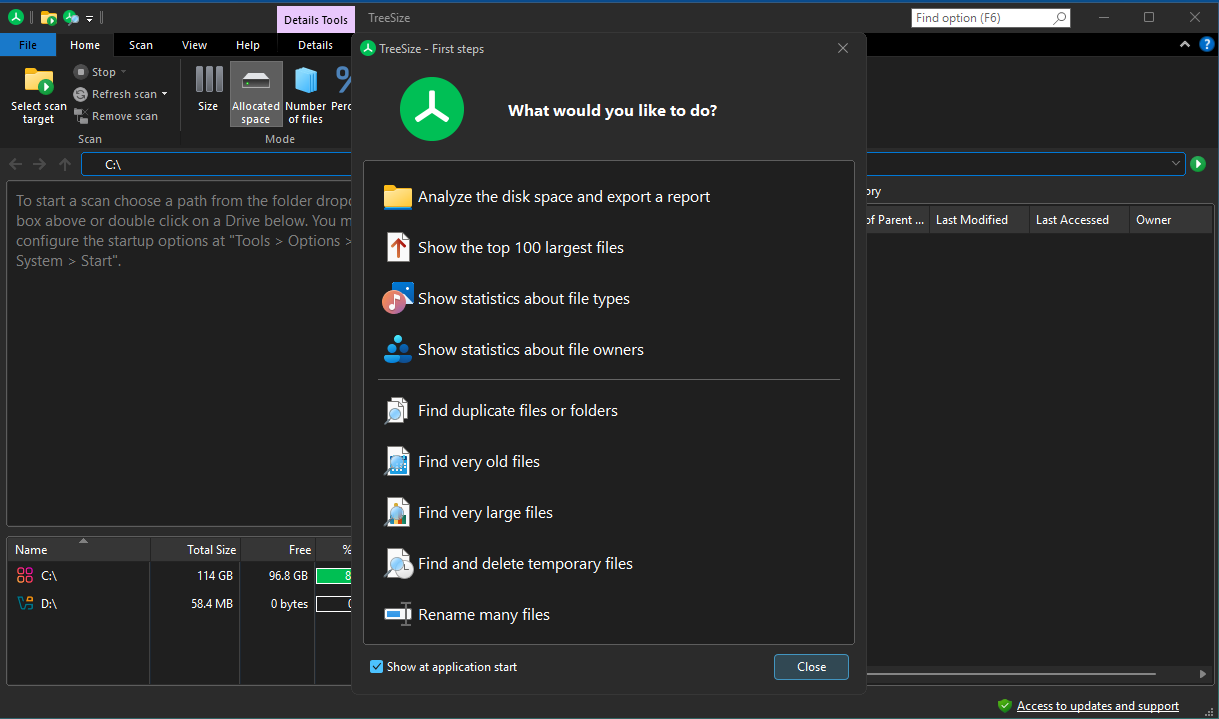
Task: Choose Analyze the disk space and export a report
Action: tap(608, 196)
